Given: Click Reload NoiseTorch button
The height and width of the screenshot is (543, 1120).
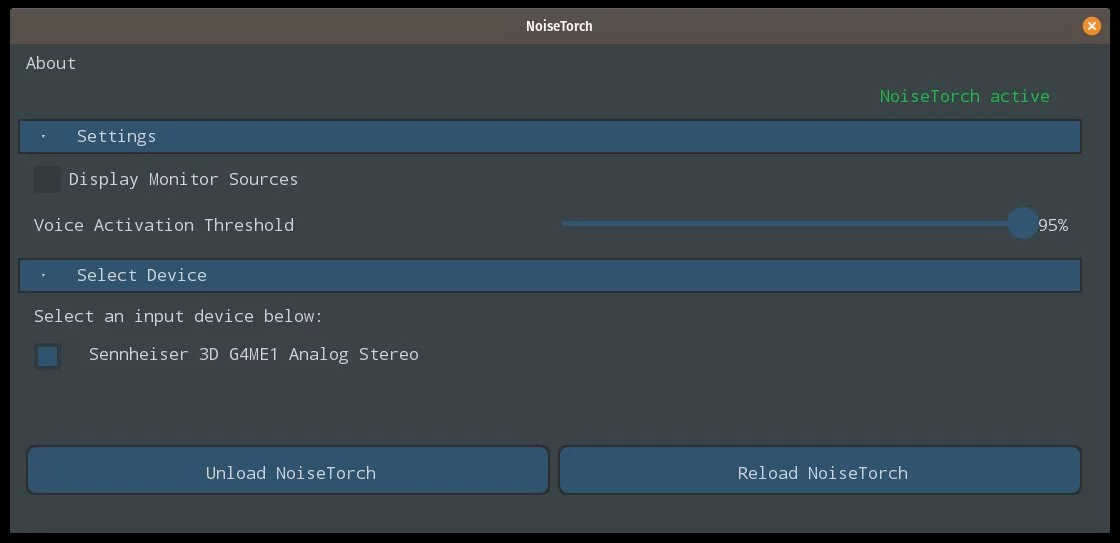Looking at the screenshot, I should click(819, 470).
